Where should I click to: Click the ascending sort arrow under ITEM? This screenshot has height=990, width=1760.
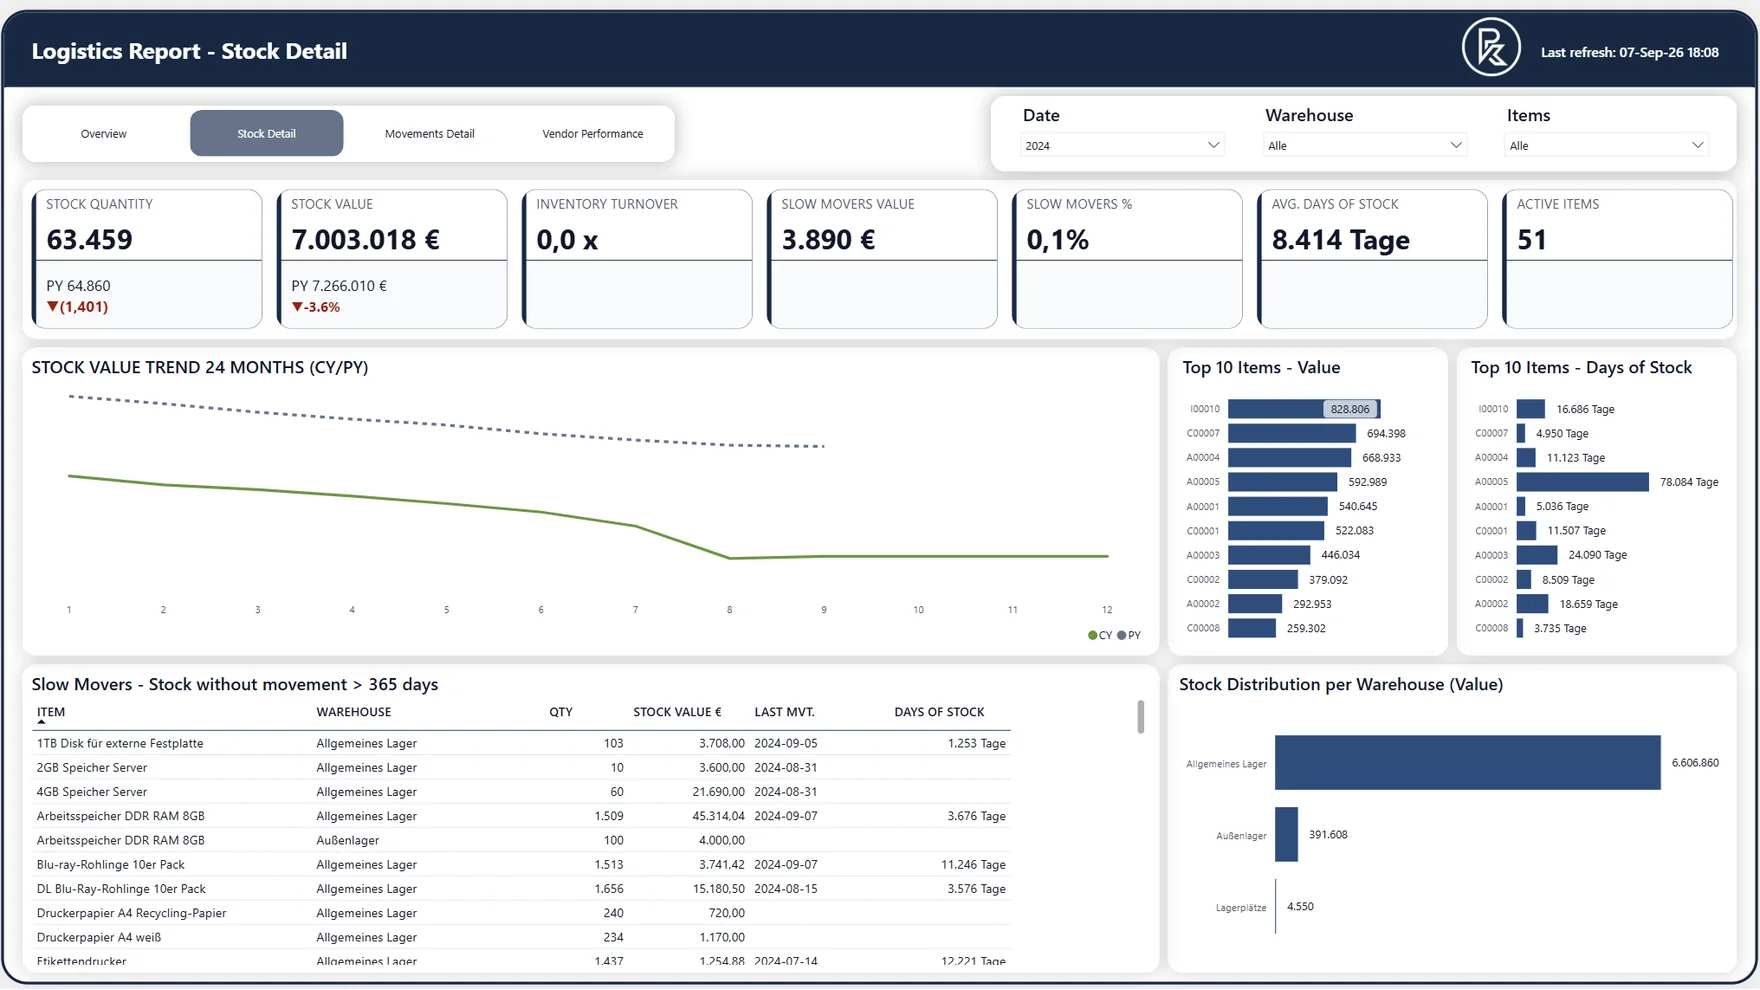click(41, 722)
